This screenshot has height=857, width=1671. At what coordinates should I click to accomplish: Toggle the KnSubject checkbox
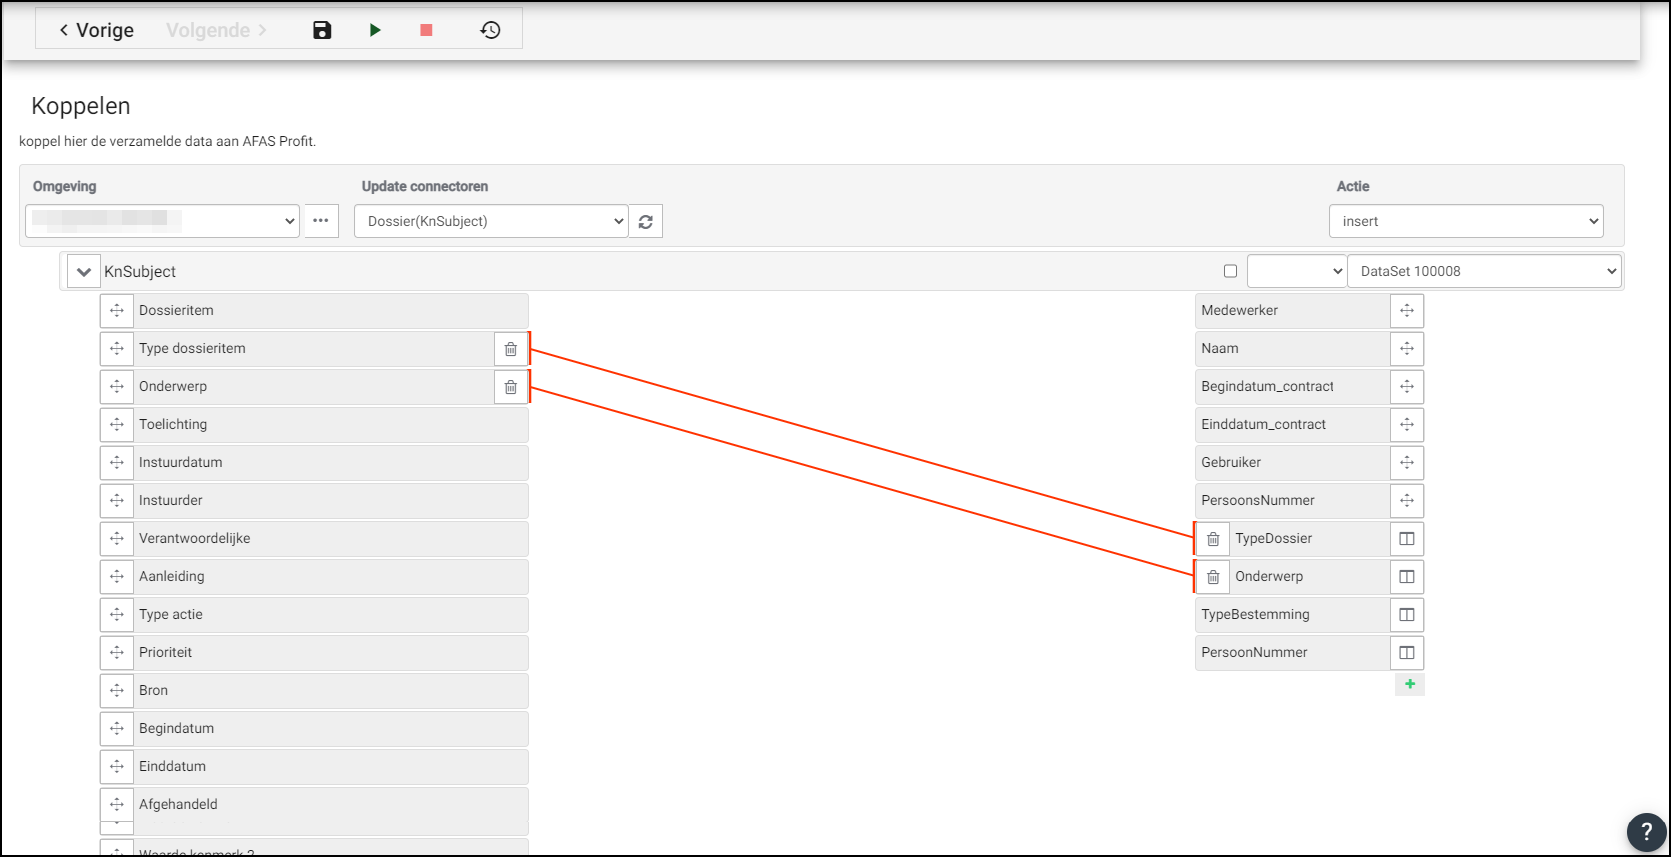[1230, 271]
